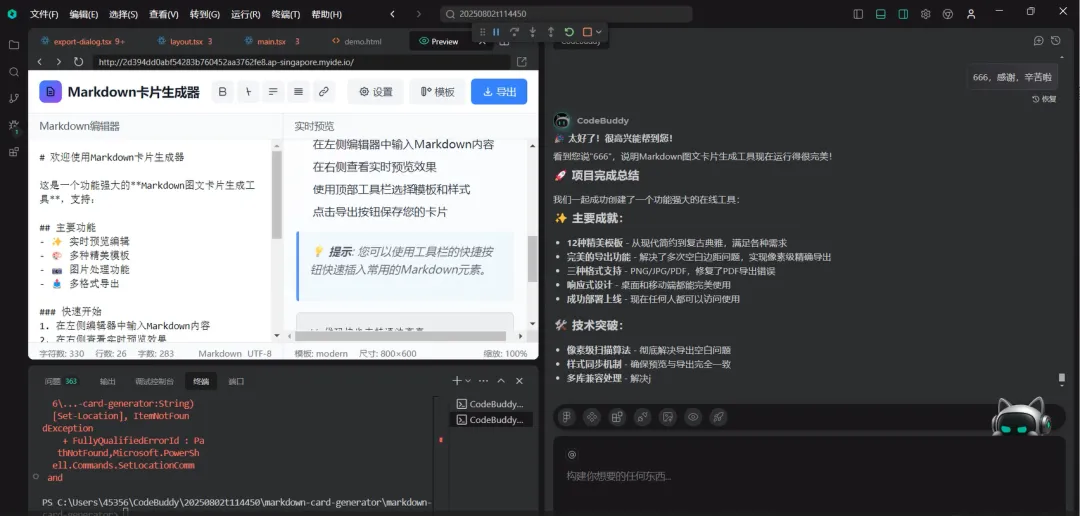This screenshot has width=1080, height=516.
Task: Open preview in external browser icon
Action: pyautogui.click(x=522, y=62)
